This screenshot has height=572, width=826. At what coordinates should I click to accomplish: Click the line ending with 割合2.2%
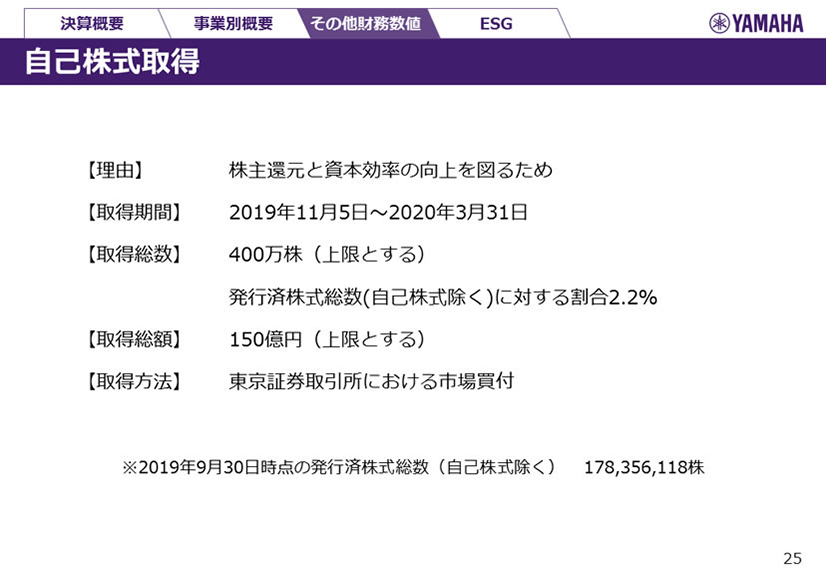(442, 297)
